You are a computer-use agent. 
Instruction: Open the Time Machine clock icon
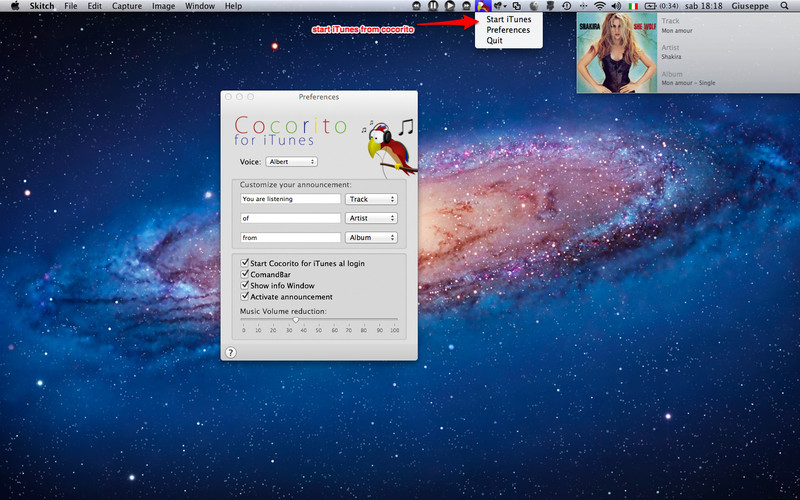[567, 6]
